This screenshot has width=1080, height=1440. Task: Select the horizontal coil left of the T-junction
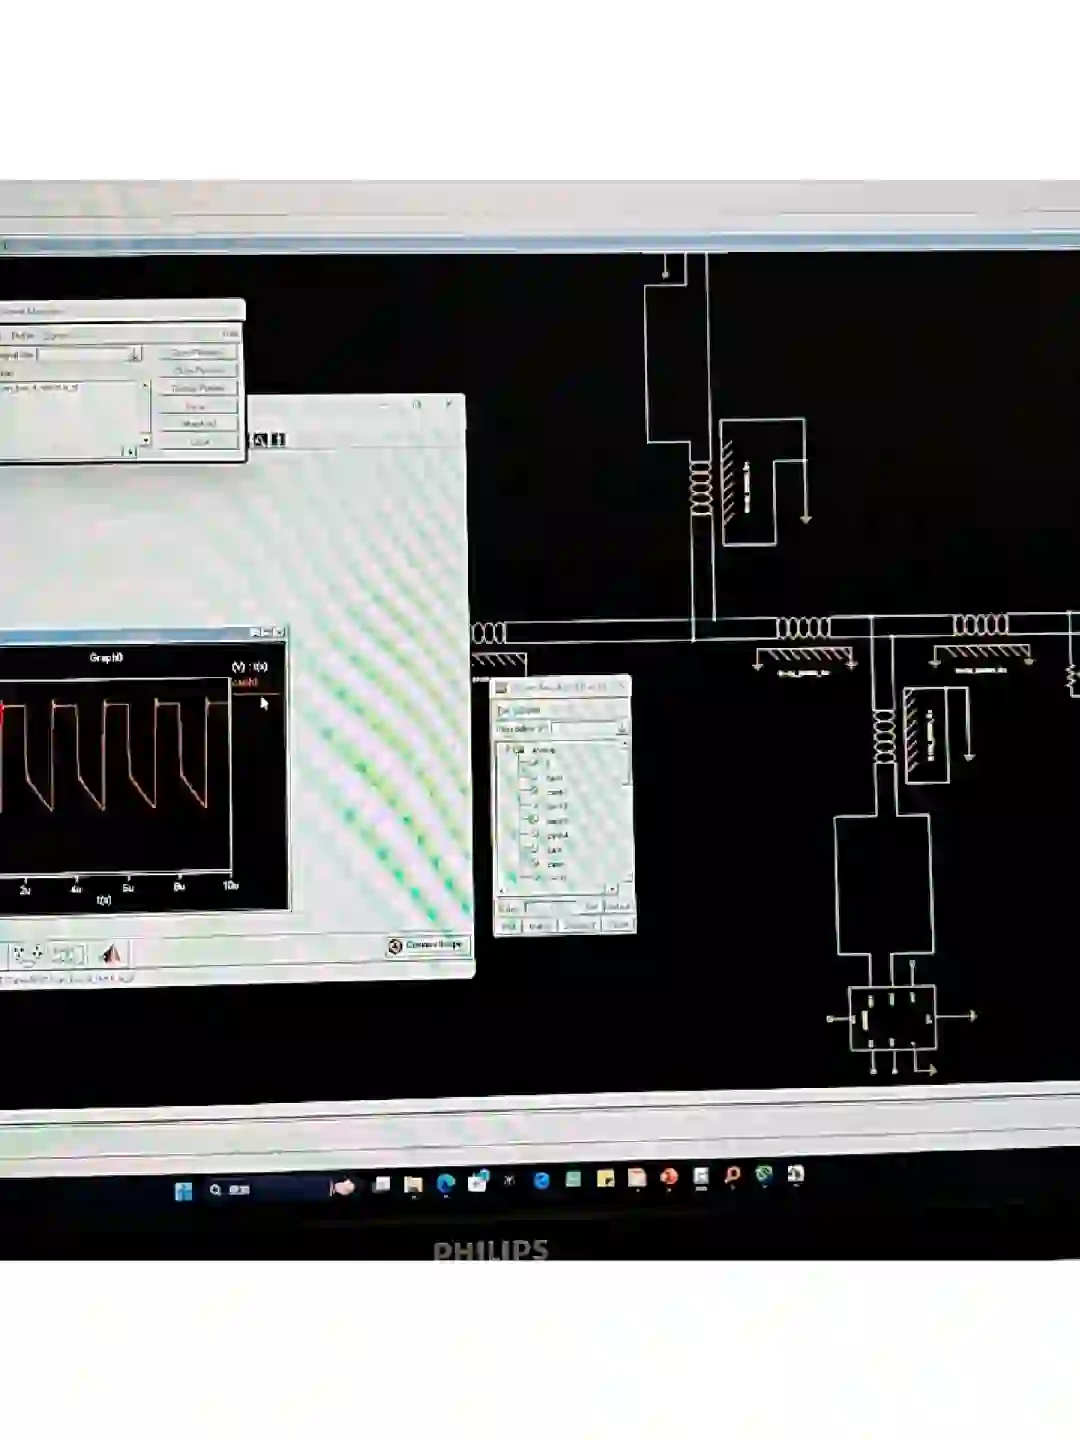804,627
